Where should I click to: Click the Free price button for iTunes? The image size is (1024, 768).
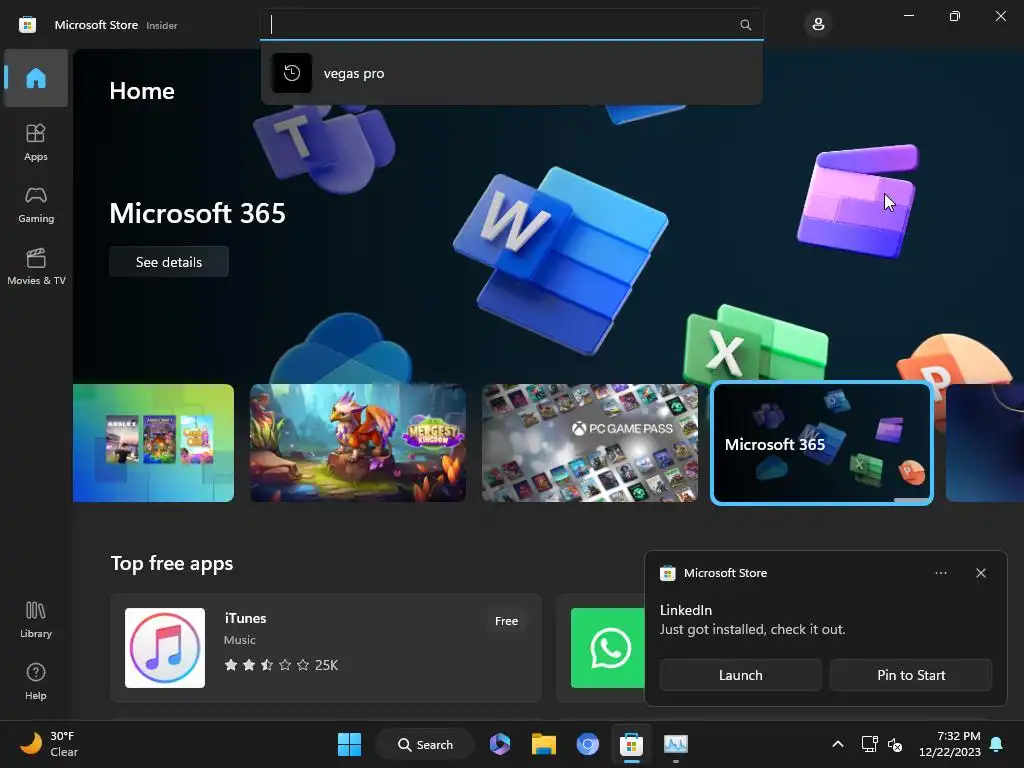click(506, 621)
